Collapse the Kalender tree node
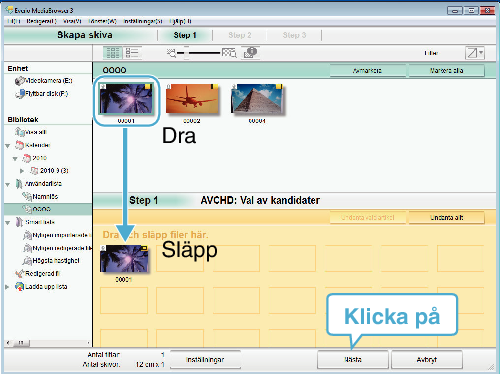The height and width of the screenshot is (374, 500). 8,146
